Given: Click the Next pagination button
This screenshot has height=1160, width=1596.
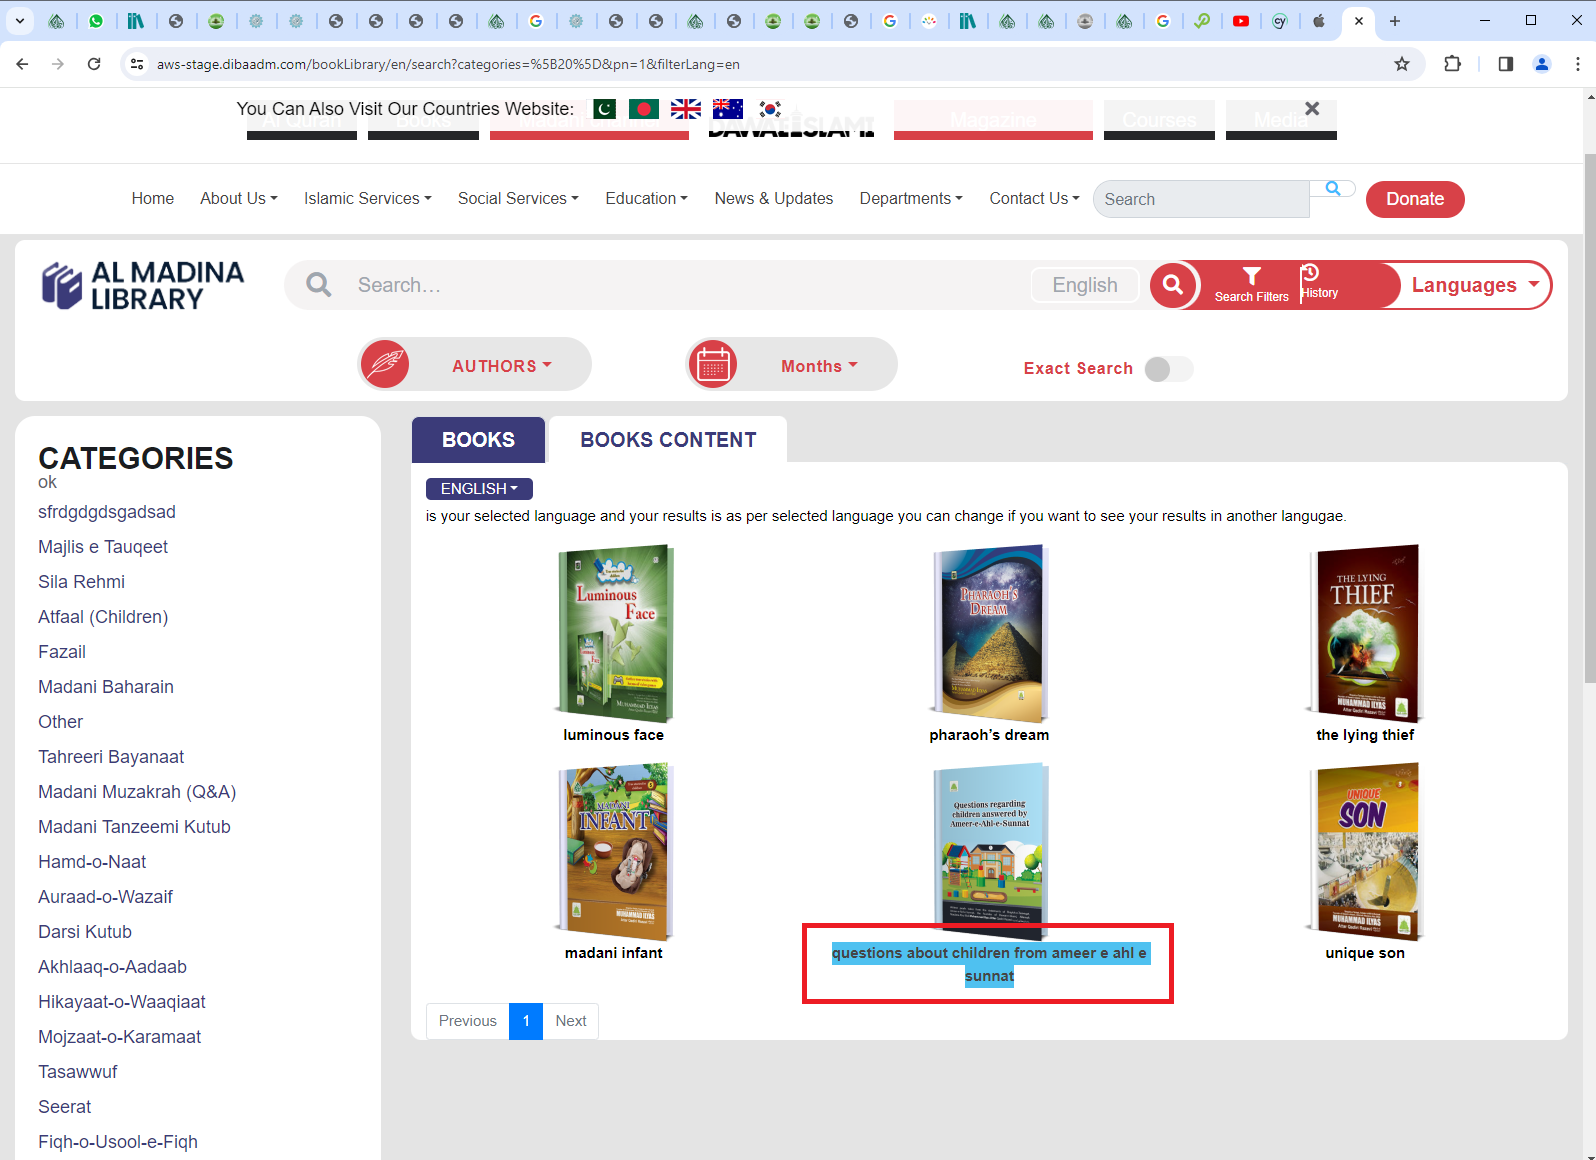Looking at the screenshot, I should click(x=570, y=1021).
